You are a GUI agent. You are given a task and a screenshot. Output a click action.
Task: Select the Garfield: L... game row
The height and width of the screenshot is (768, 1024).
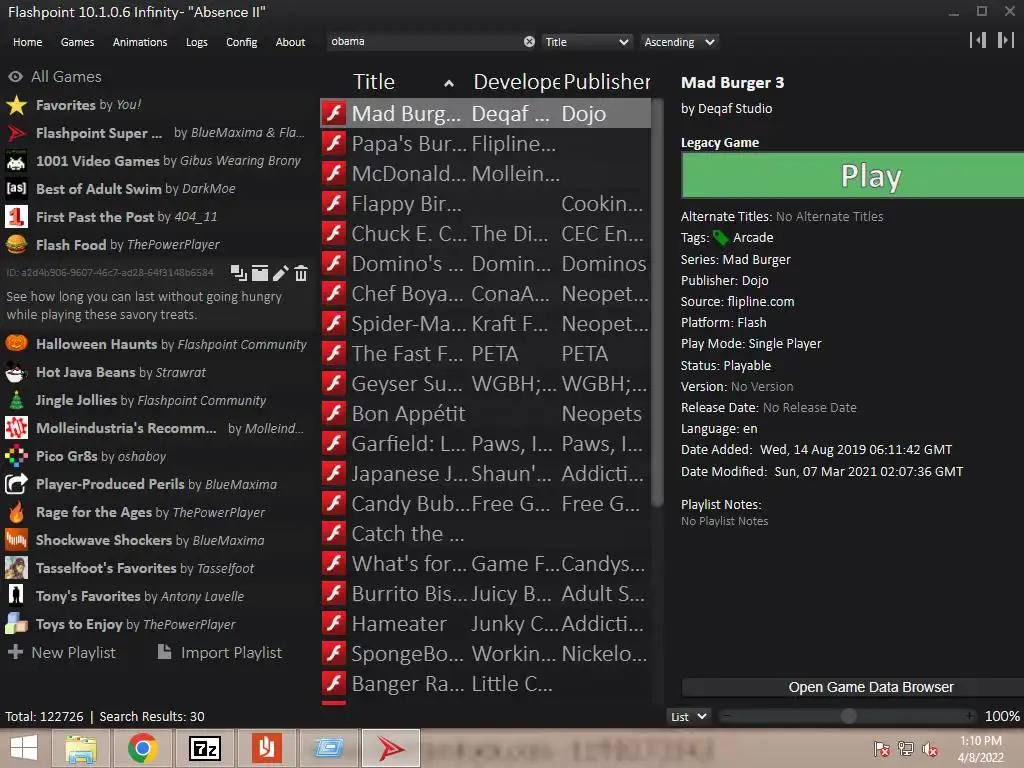point(485,443)
